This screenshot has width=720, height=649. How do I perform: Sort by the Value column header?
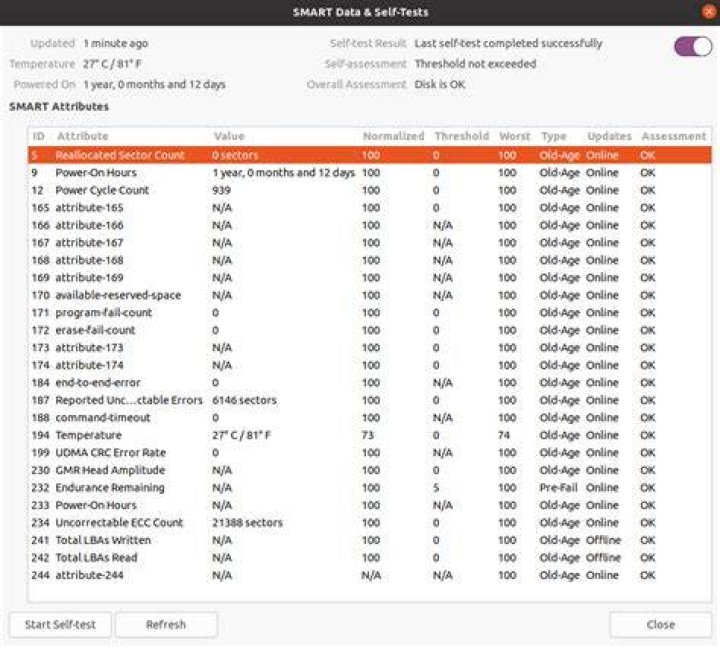click(x=229, y=136)
